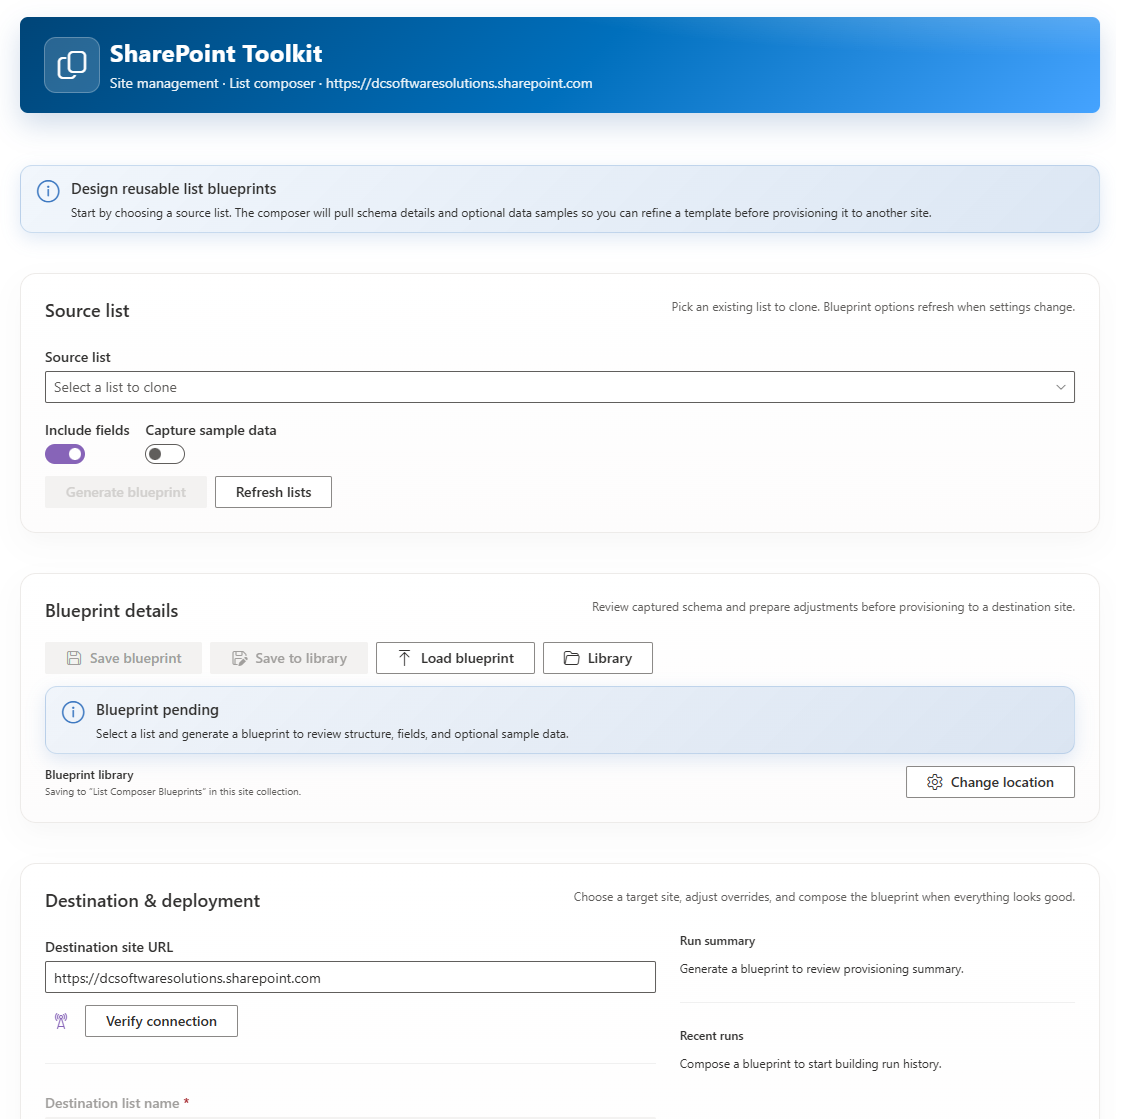The image size is (1134, 1119).
Task: Click the Generate blueprint button
Action: tap(126, 492)
